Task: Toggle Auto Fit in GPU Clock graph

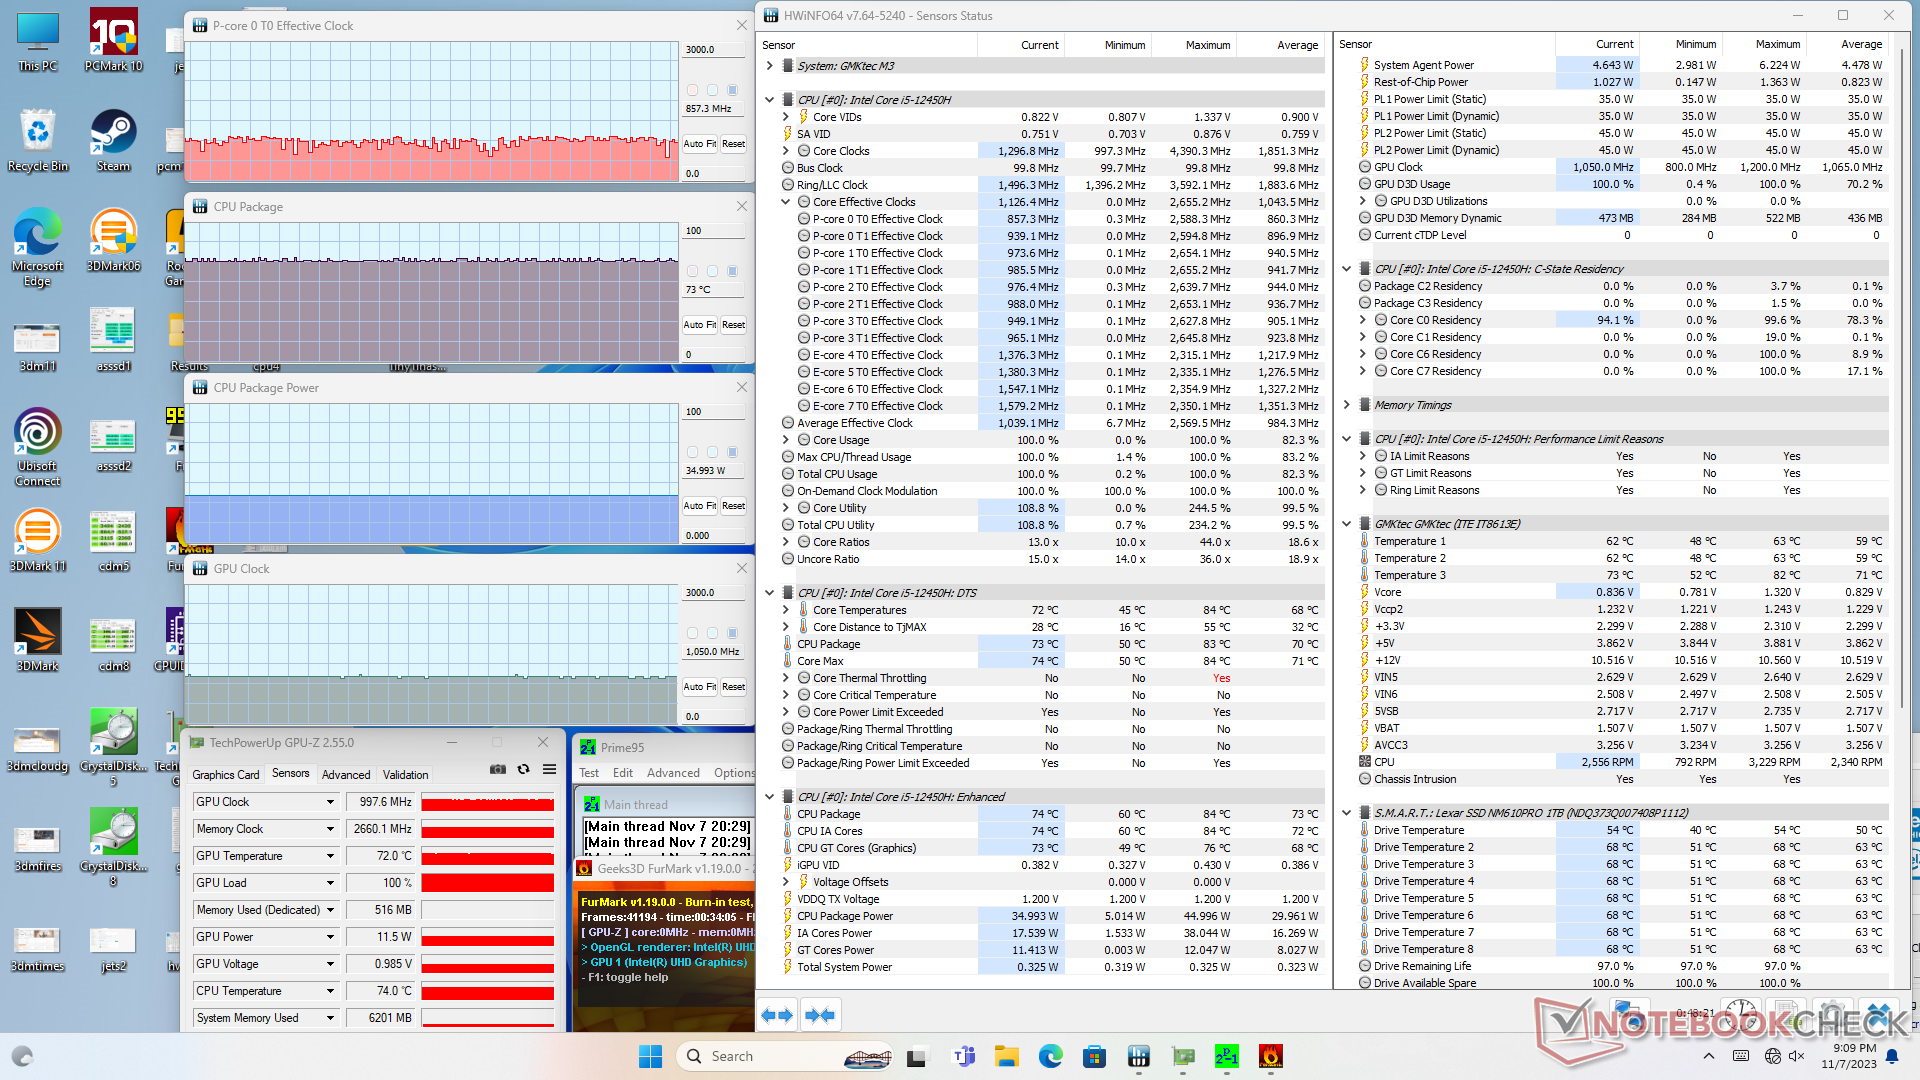Action: [x=699, y=687]
